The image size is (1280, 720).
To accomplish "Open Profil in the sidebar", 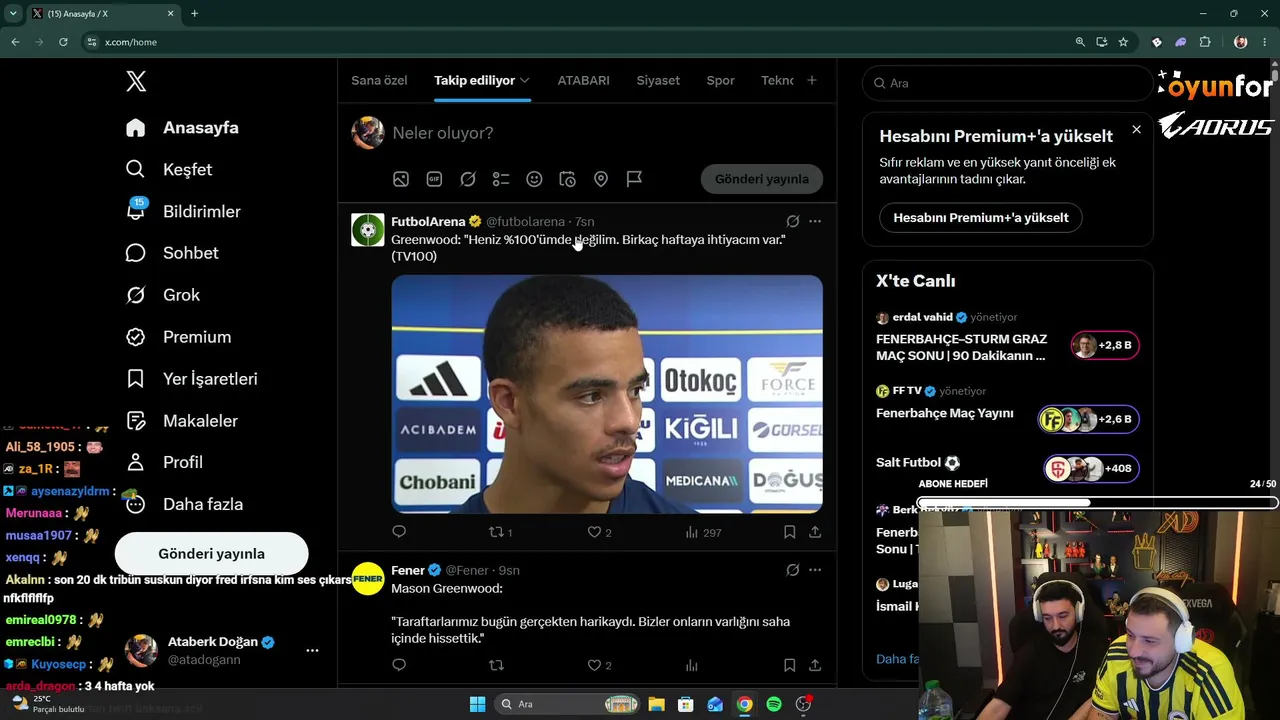I will 164,462.
